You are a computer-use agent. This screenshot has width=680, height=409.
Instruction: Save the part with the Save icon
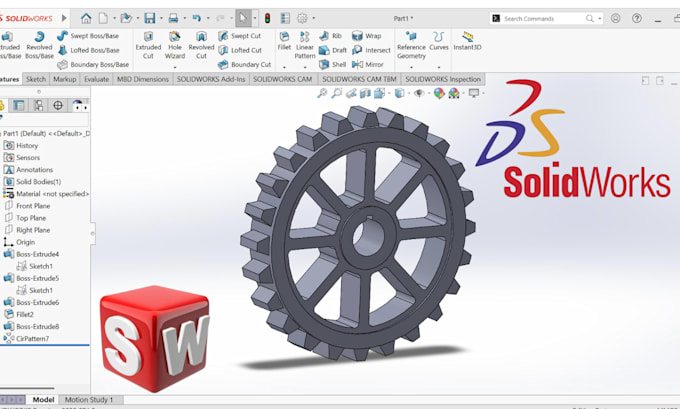(x=150, y=18)
